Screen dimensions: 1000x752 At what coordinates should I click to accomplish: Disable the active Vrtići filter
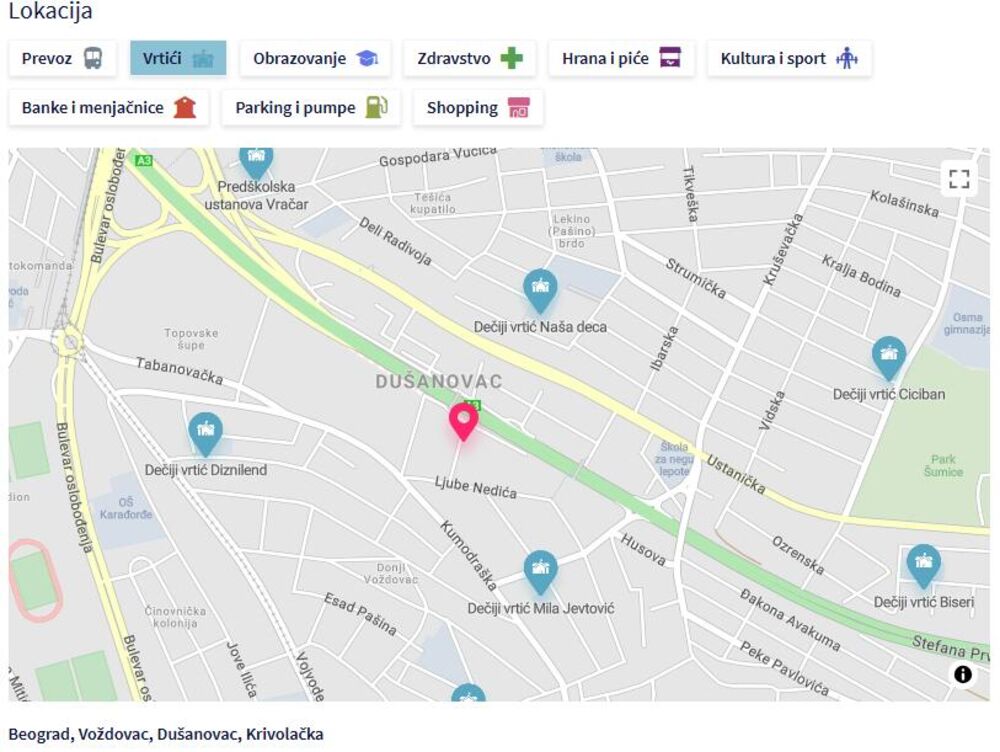click(178, 59)
